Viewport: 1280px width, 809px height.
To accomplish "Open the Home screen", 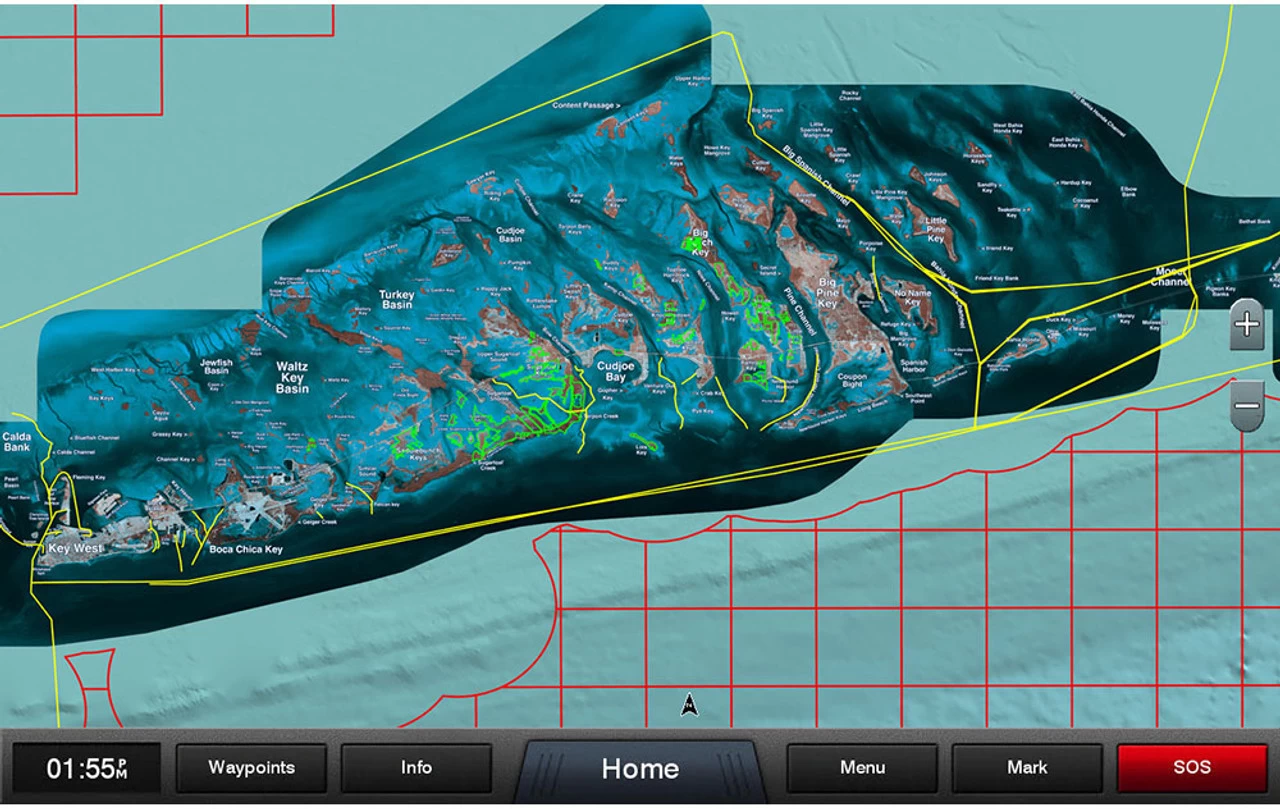I will click(640, 768).
